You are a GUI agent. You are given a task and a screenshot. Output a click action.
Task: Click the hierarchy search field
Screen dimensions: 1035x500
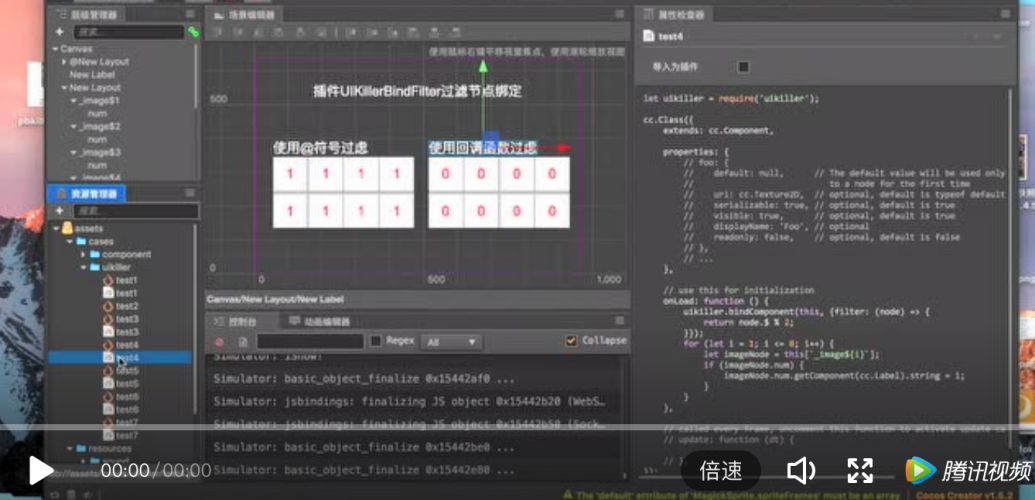[128, 32]
